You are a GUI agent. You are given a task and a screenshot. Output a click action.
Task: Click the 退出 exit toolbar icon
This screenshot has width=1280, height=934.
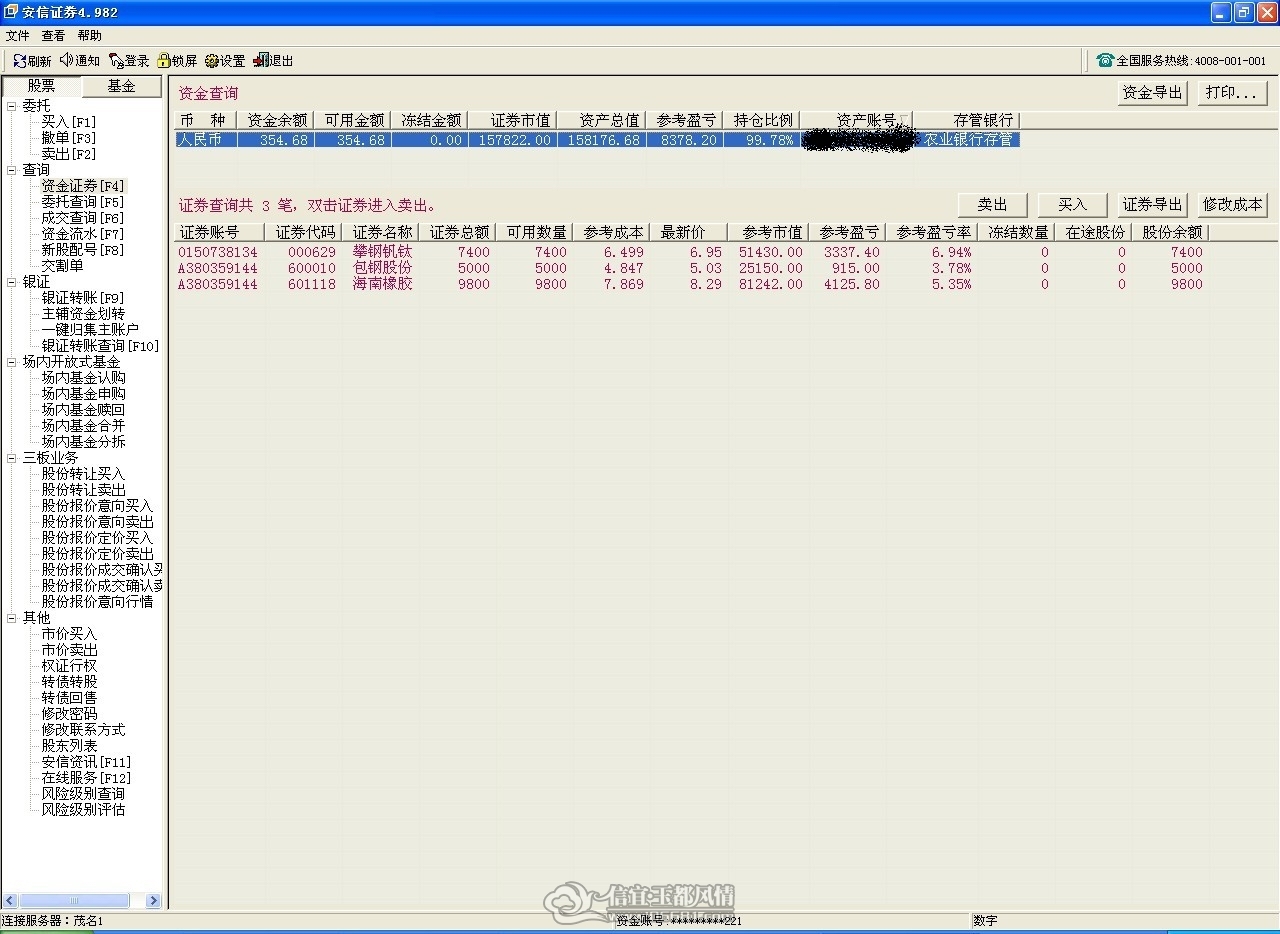coord(261,61)
